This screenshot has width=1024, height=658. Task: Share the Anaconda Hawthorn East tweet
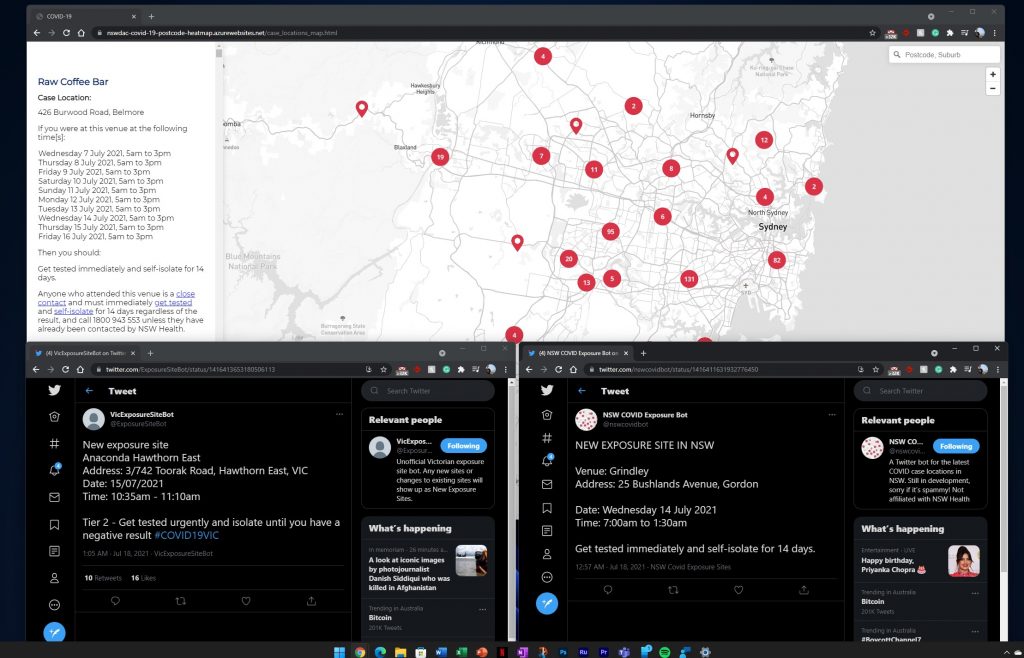pos(312,601)
